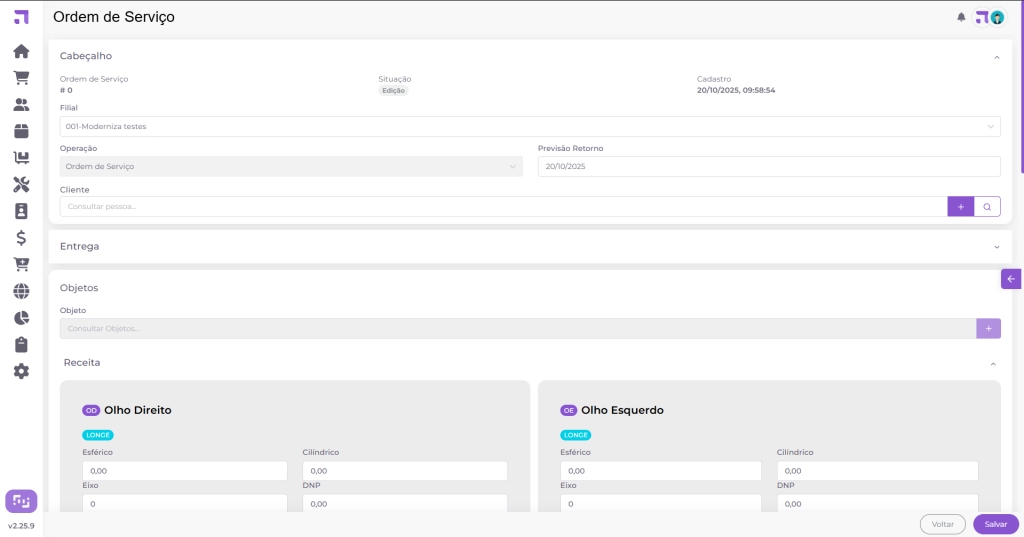The image size is (1024, 537).
Task: Collapse the Receita section
Action: click(x=993, y=363)
